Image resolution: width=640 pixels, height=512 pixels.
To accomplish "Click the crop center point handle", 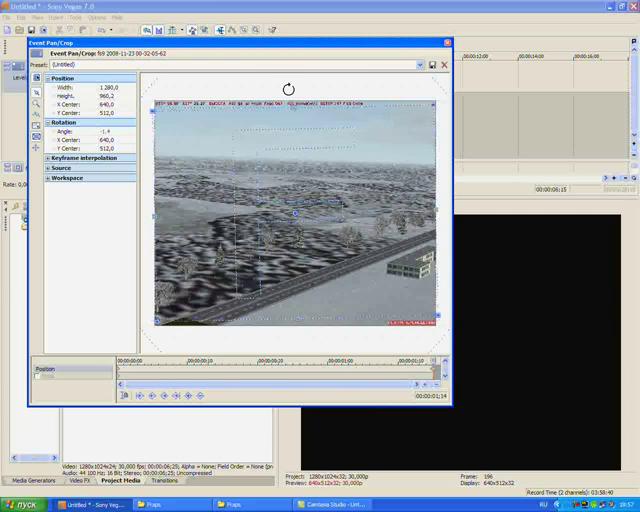I will point(295,213).
